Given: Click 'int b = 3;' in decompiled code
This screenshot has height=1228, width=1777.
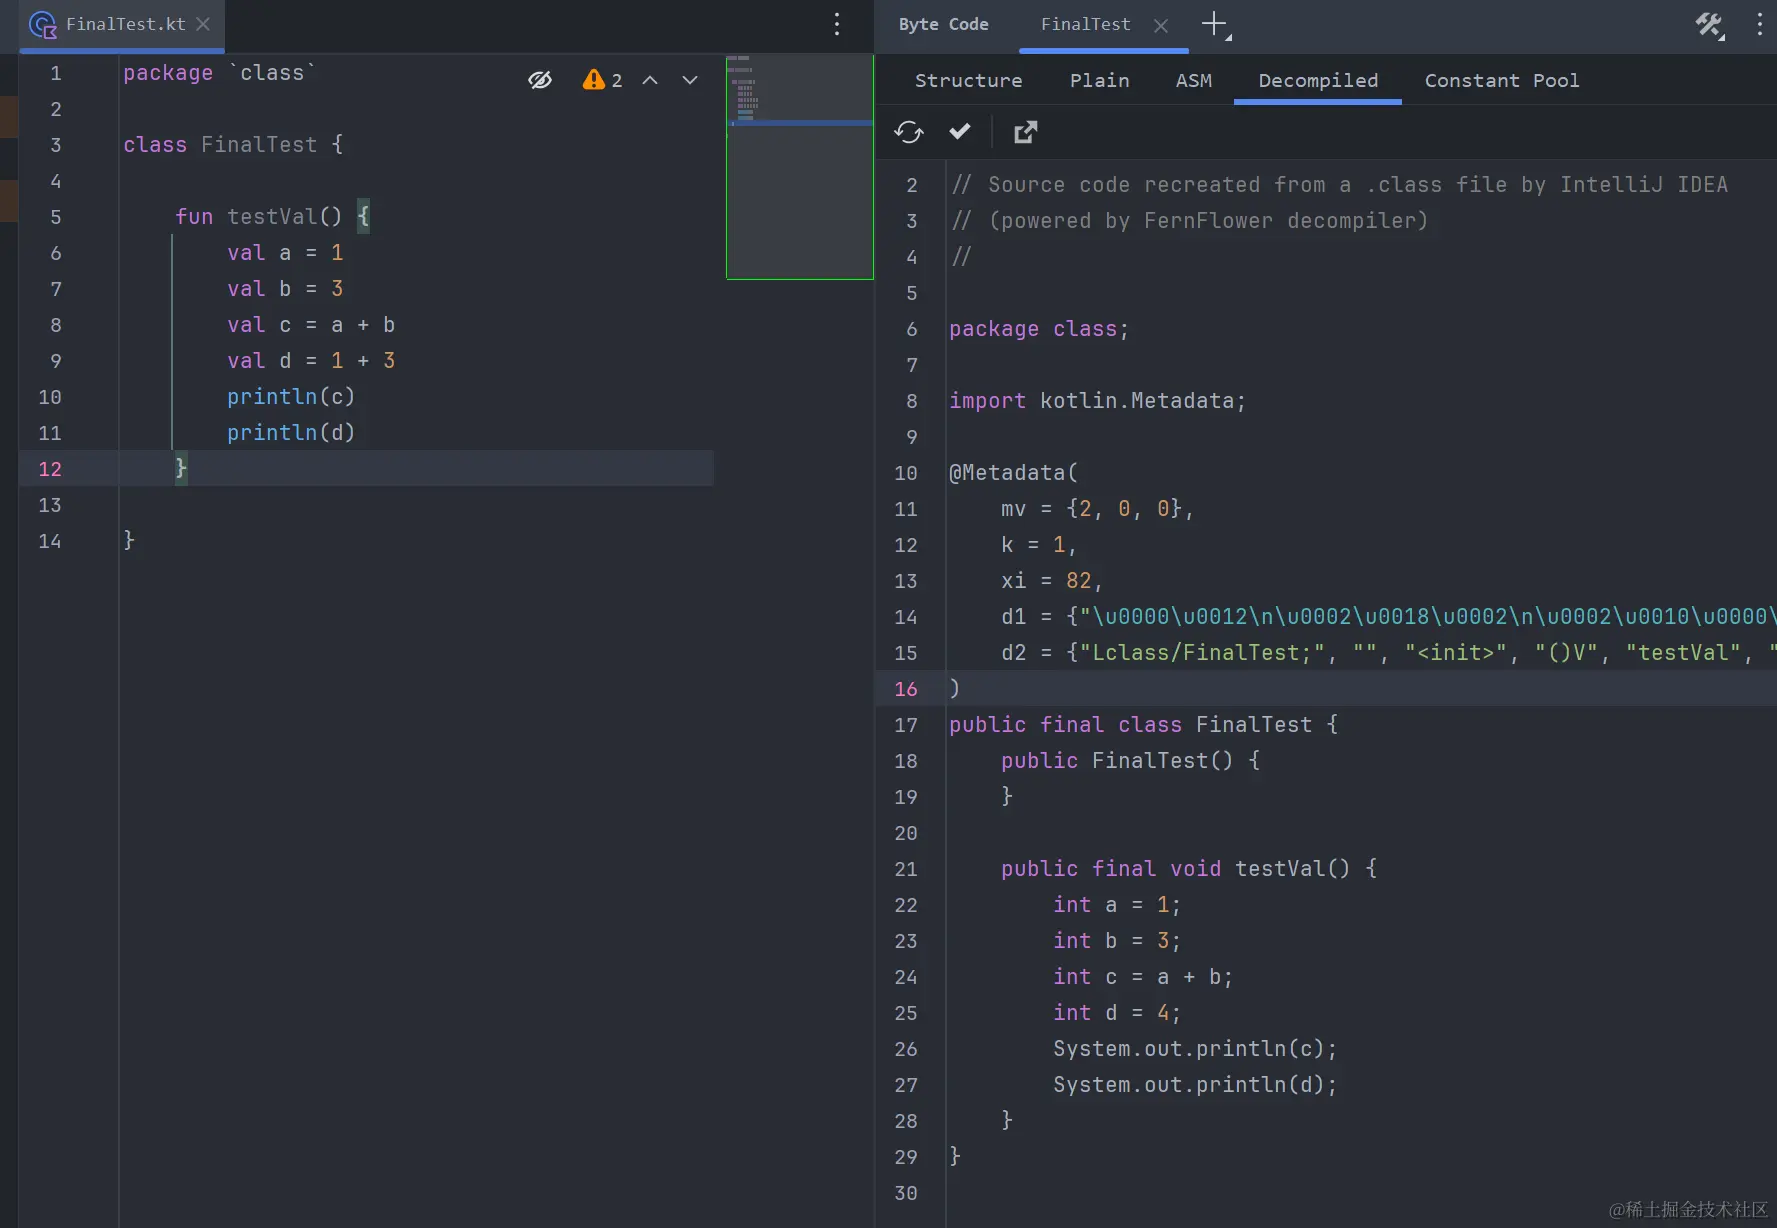Looking at the screenshot, I should (x=1117, y=941).
